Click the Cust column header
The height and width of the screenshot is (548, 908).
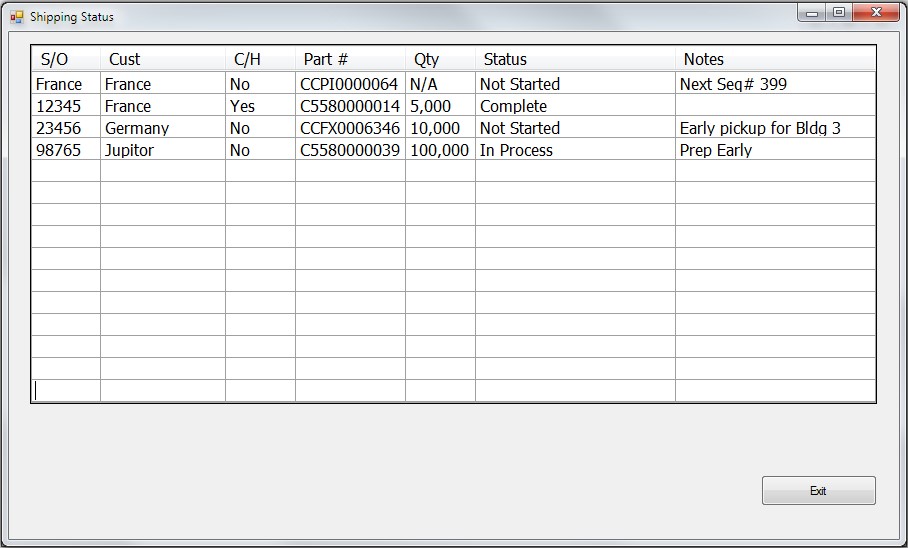[x=163, y=59]
